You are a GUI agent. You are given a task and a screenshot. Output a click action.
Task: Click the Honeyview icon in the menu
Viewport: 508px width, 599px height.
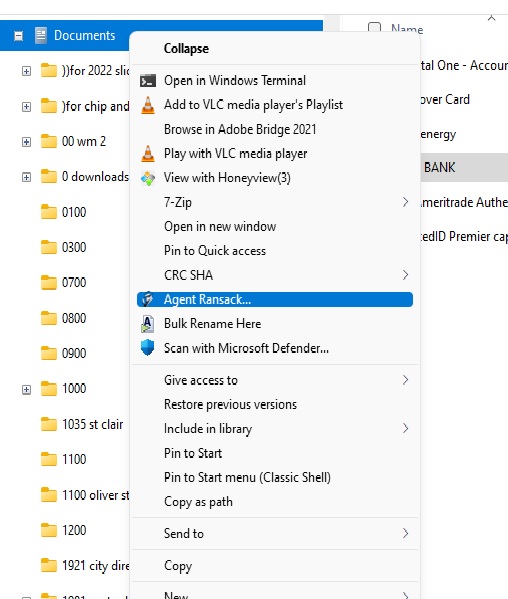148,178
